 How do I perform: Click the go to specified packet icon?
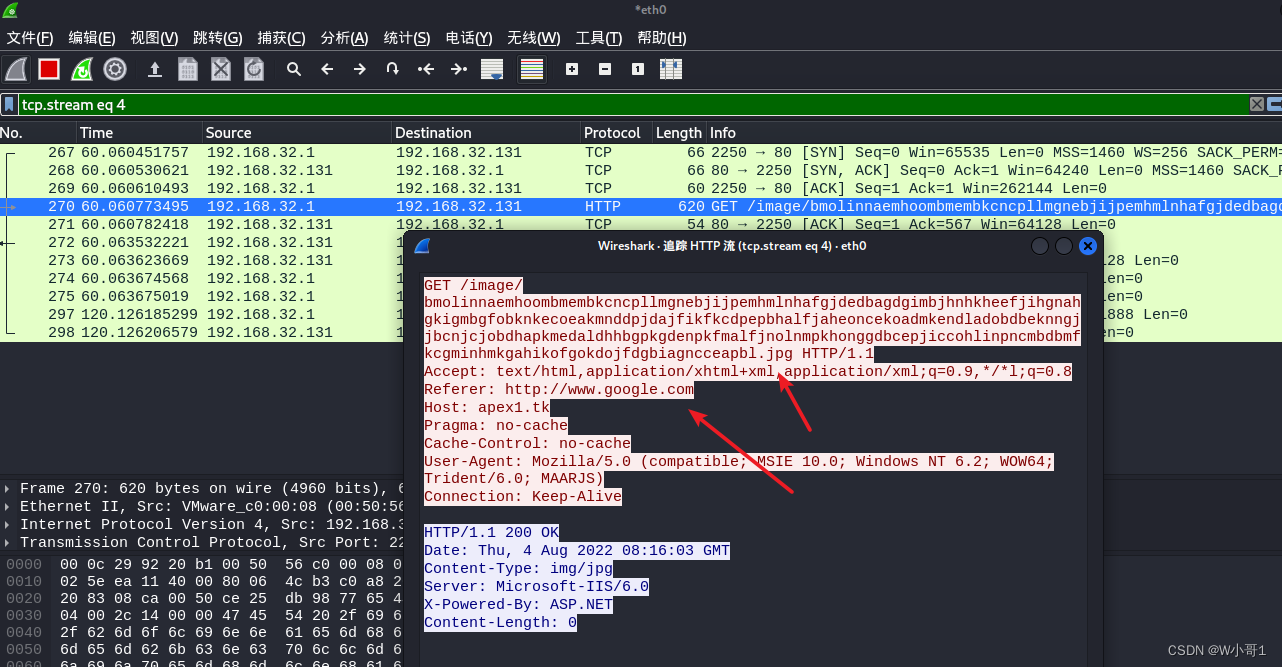(393, 69)
